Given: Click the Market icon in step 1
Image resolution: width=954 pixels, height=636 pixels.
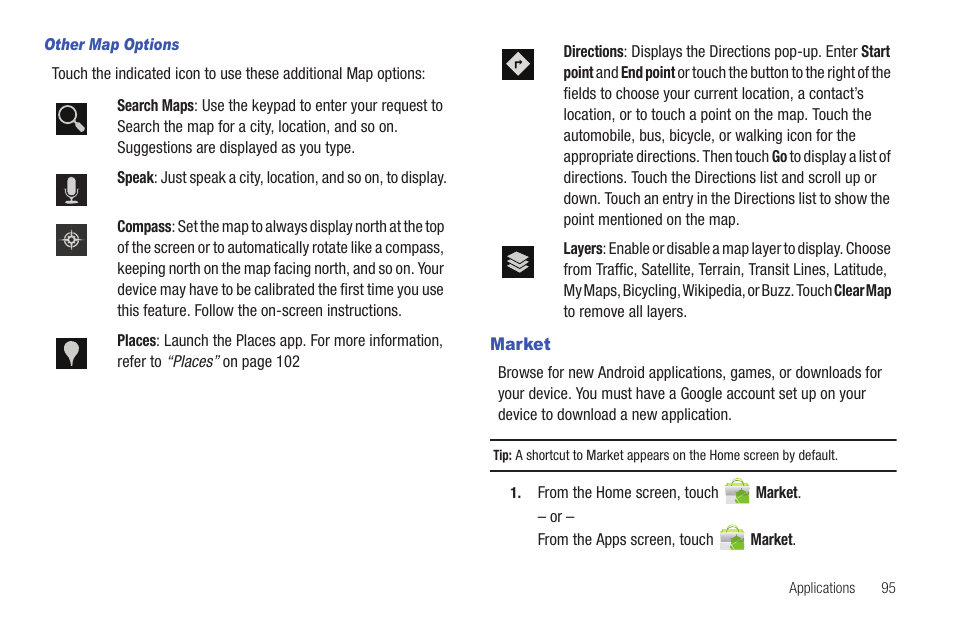Looking at the screenshot, I should point(737,492).
